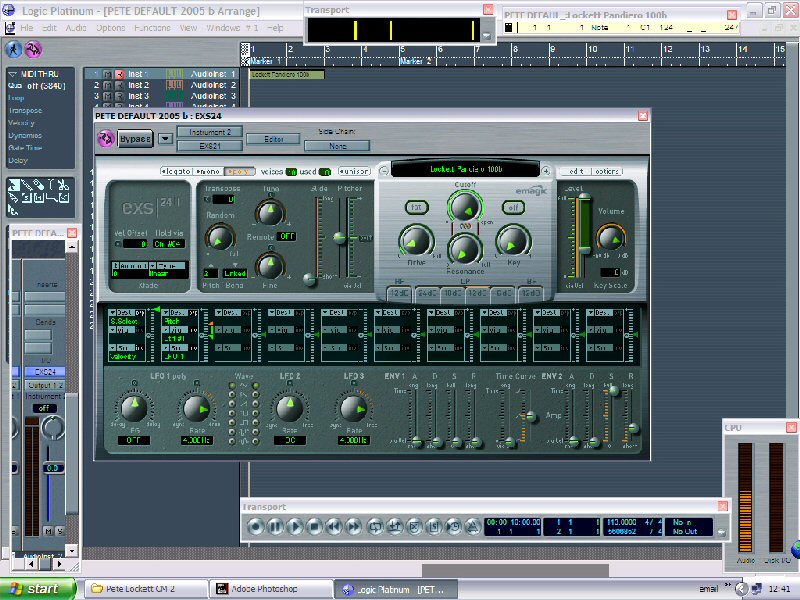Click the Play button in the Transport bar
Viewport: 800px width, 600px height.
[295, 526]
